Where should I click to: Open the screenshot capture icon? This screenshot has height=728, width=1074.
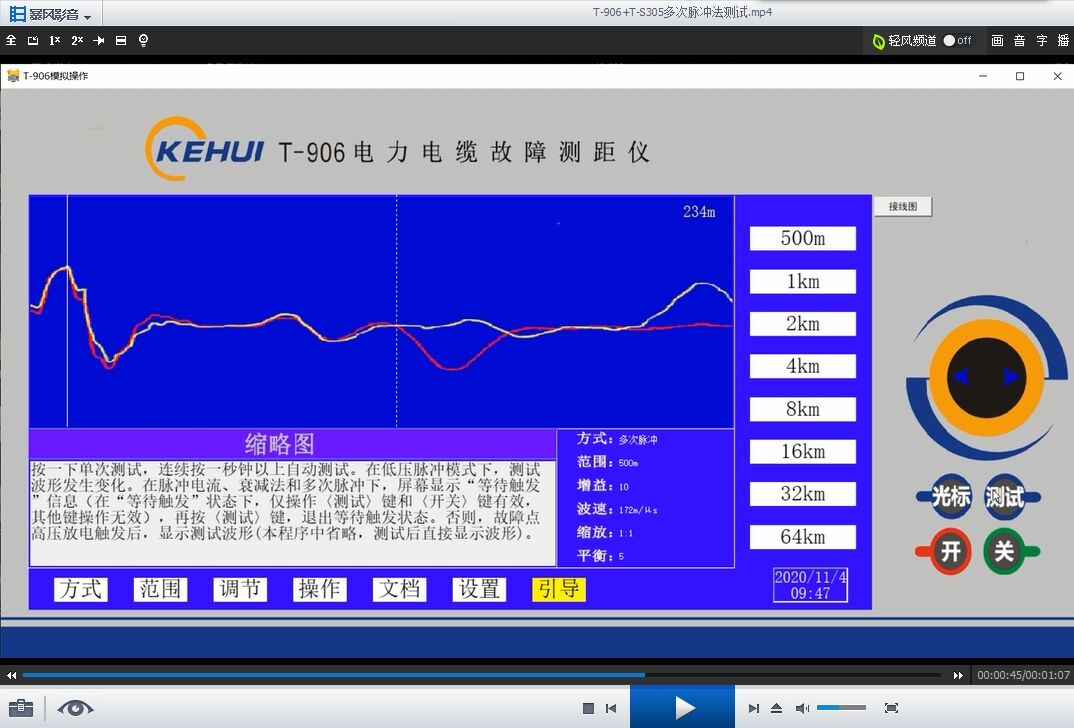(33, 41)
